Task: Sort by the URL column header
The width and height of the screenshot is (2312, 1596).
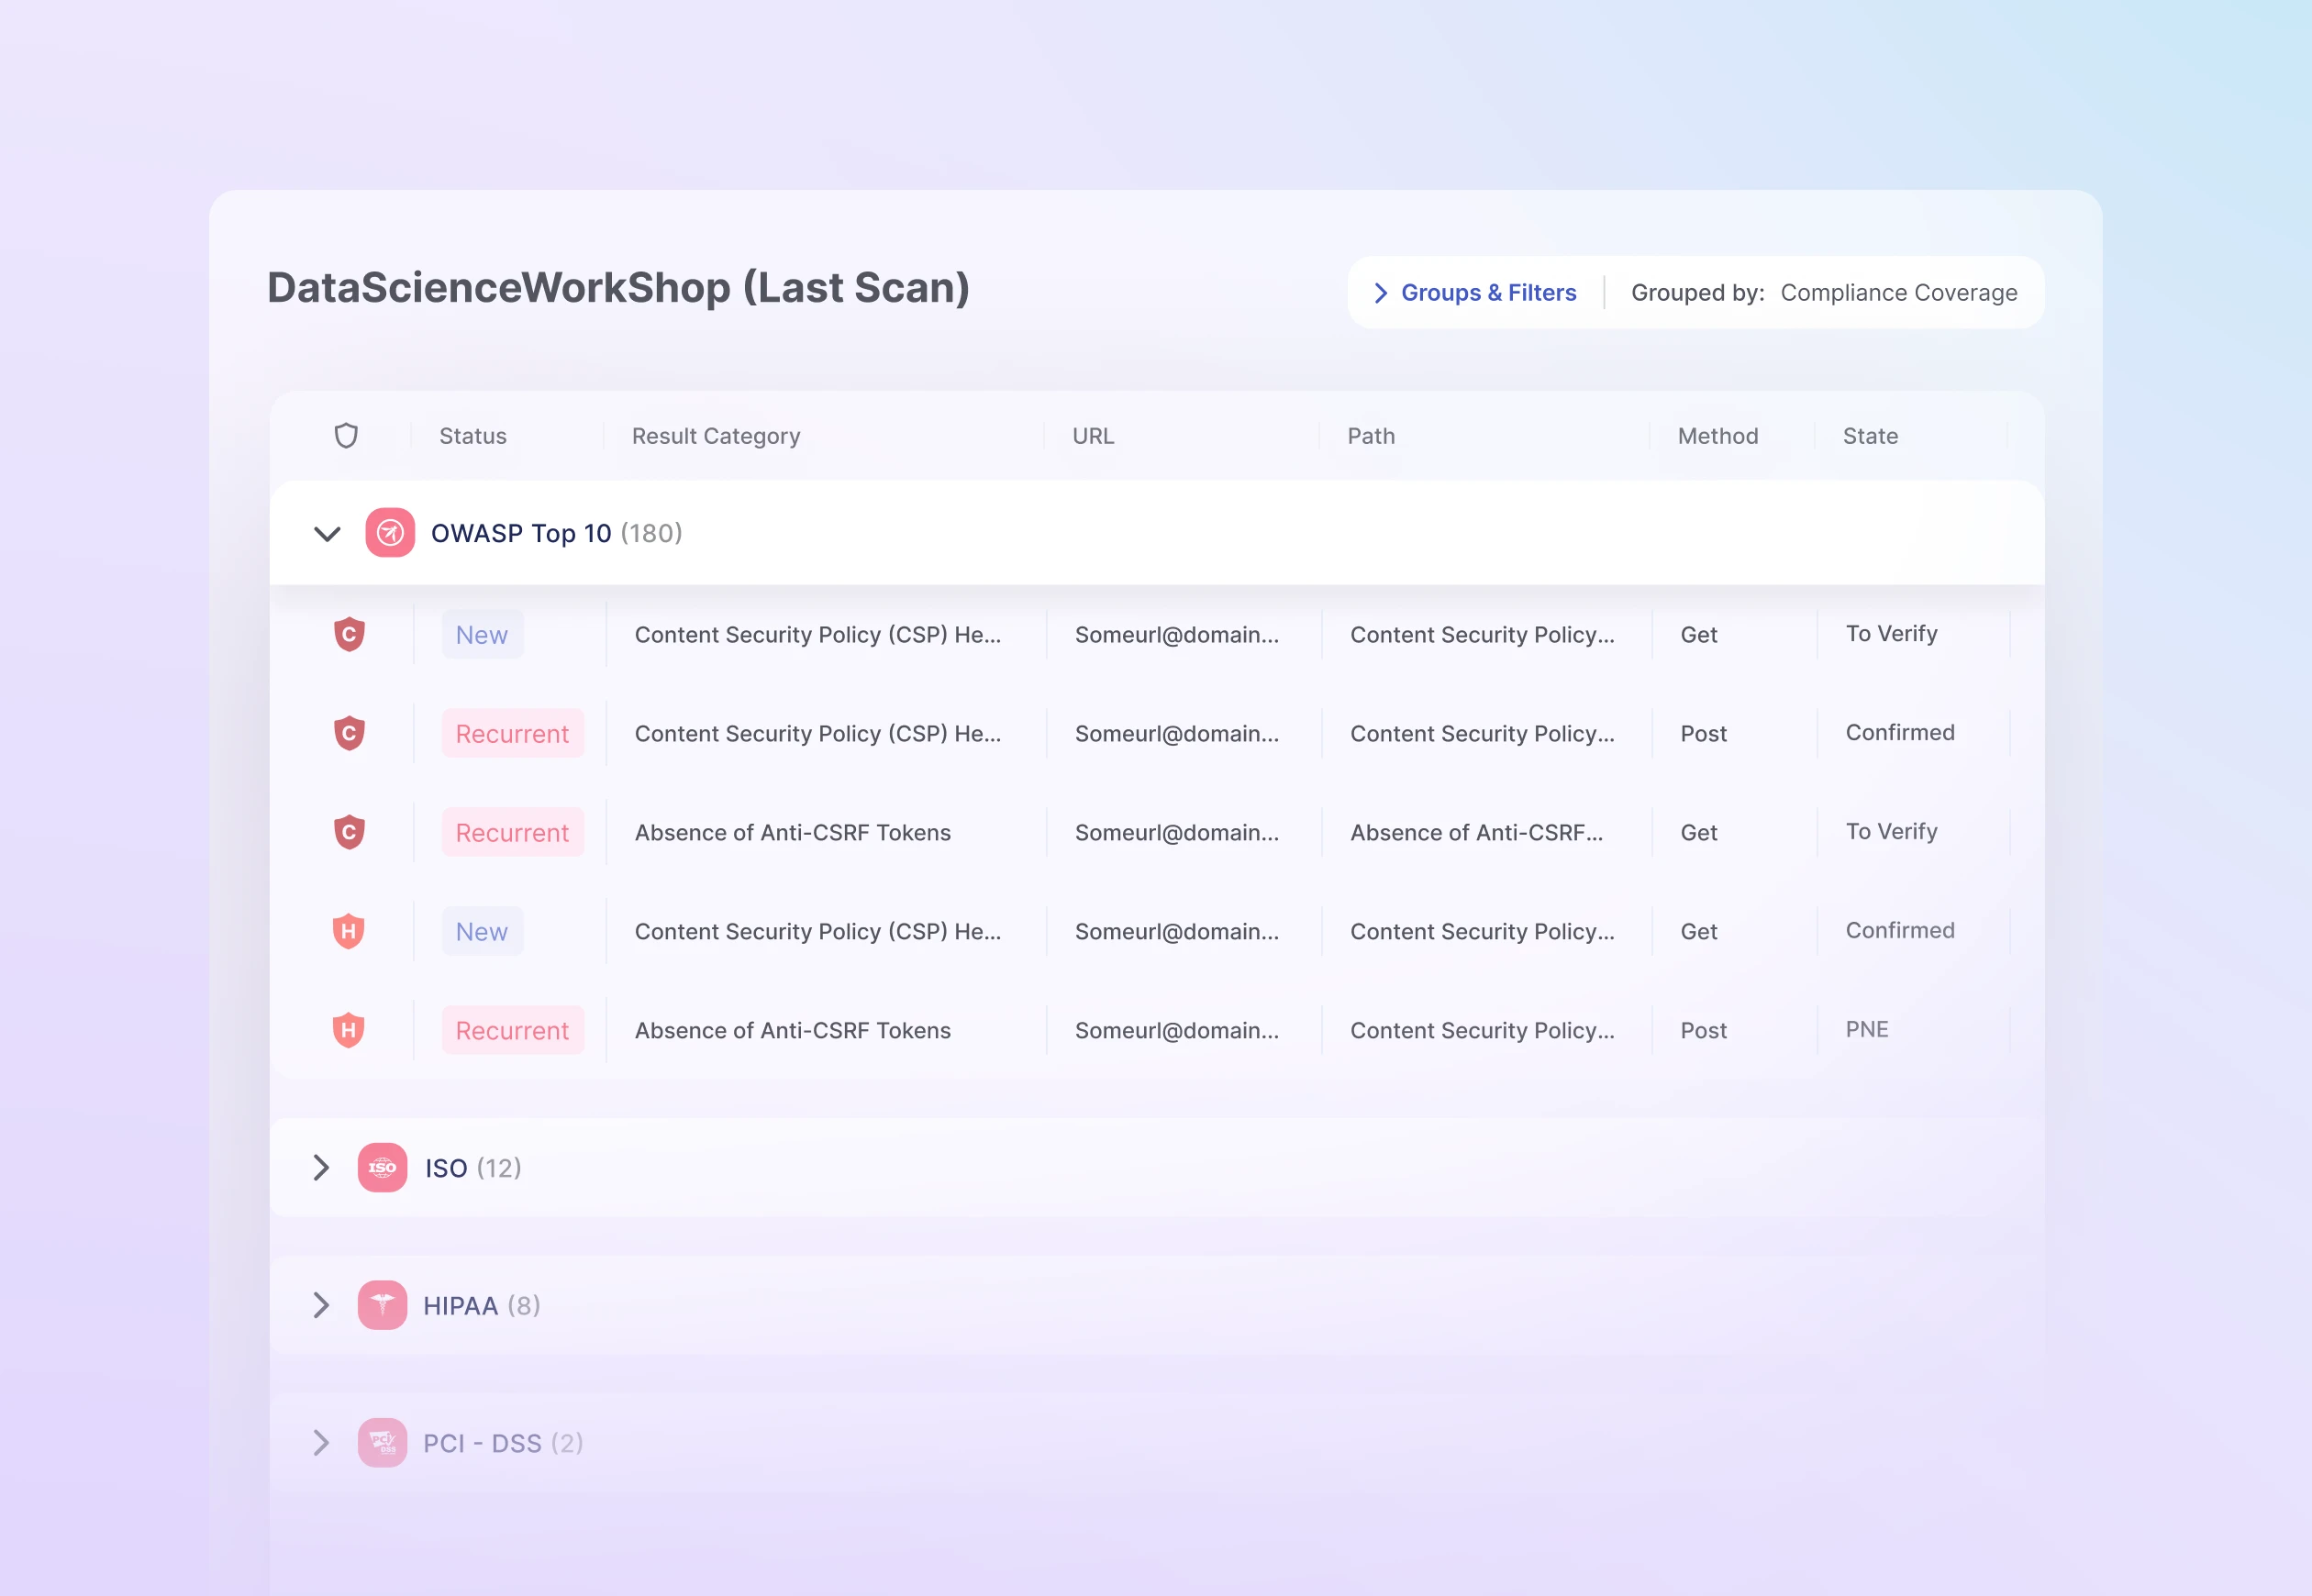Action: tap(1093, 436)
